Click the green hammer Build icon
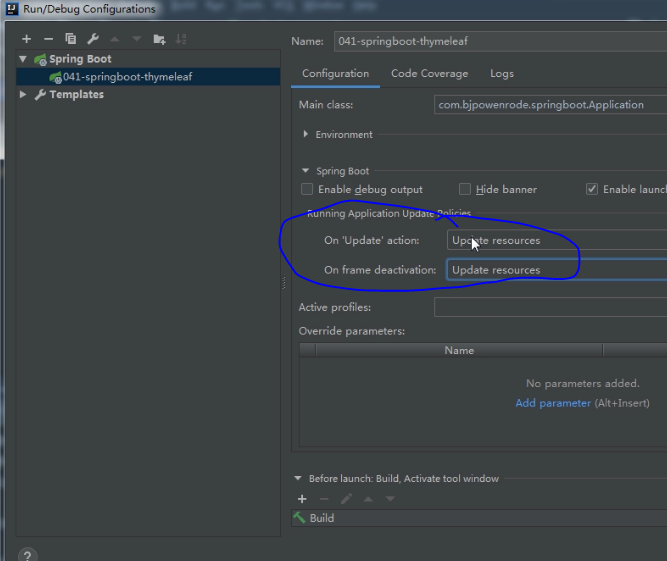Image resolution: width=667 pixels, height=561 pixels. pyautogui.click(x=299, y=518)
